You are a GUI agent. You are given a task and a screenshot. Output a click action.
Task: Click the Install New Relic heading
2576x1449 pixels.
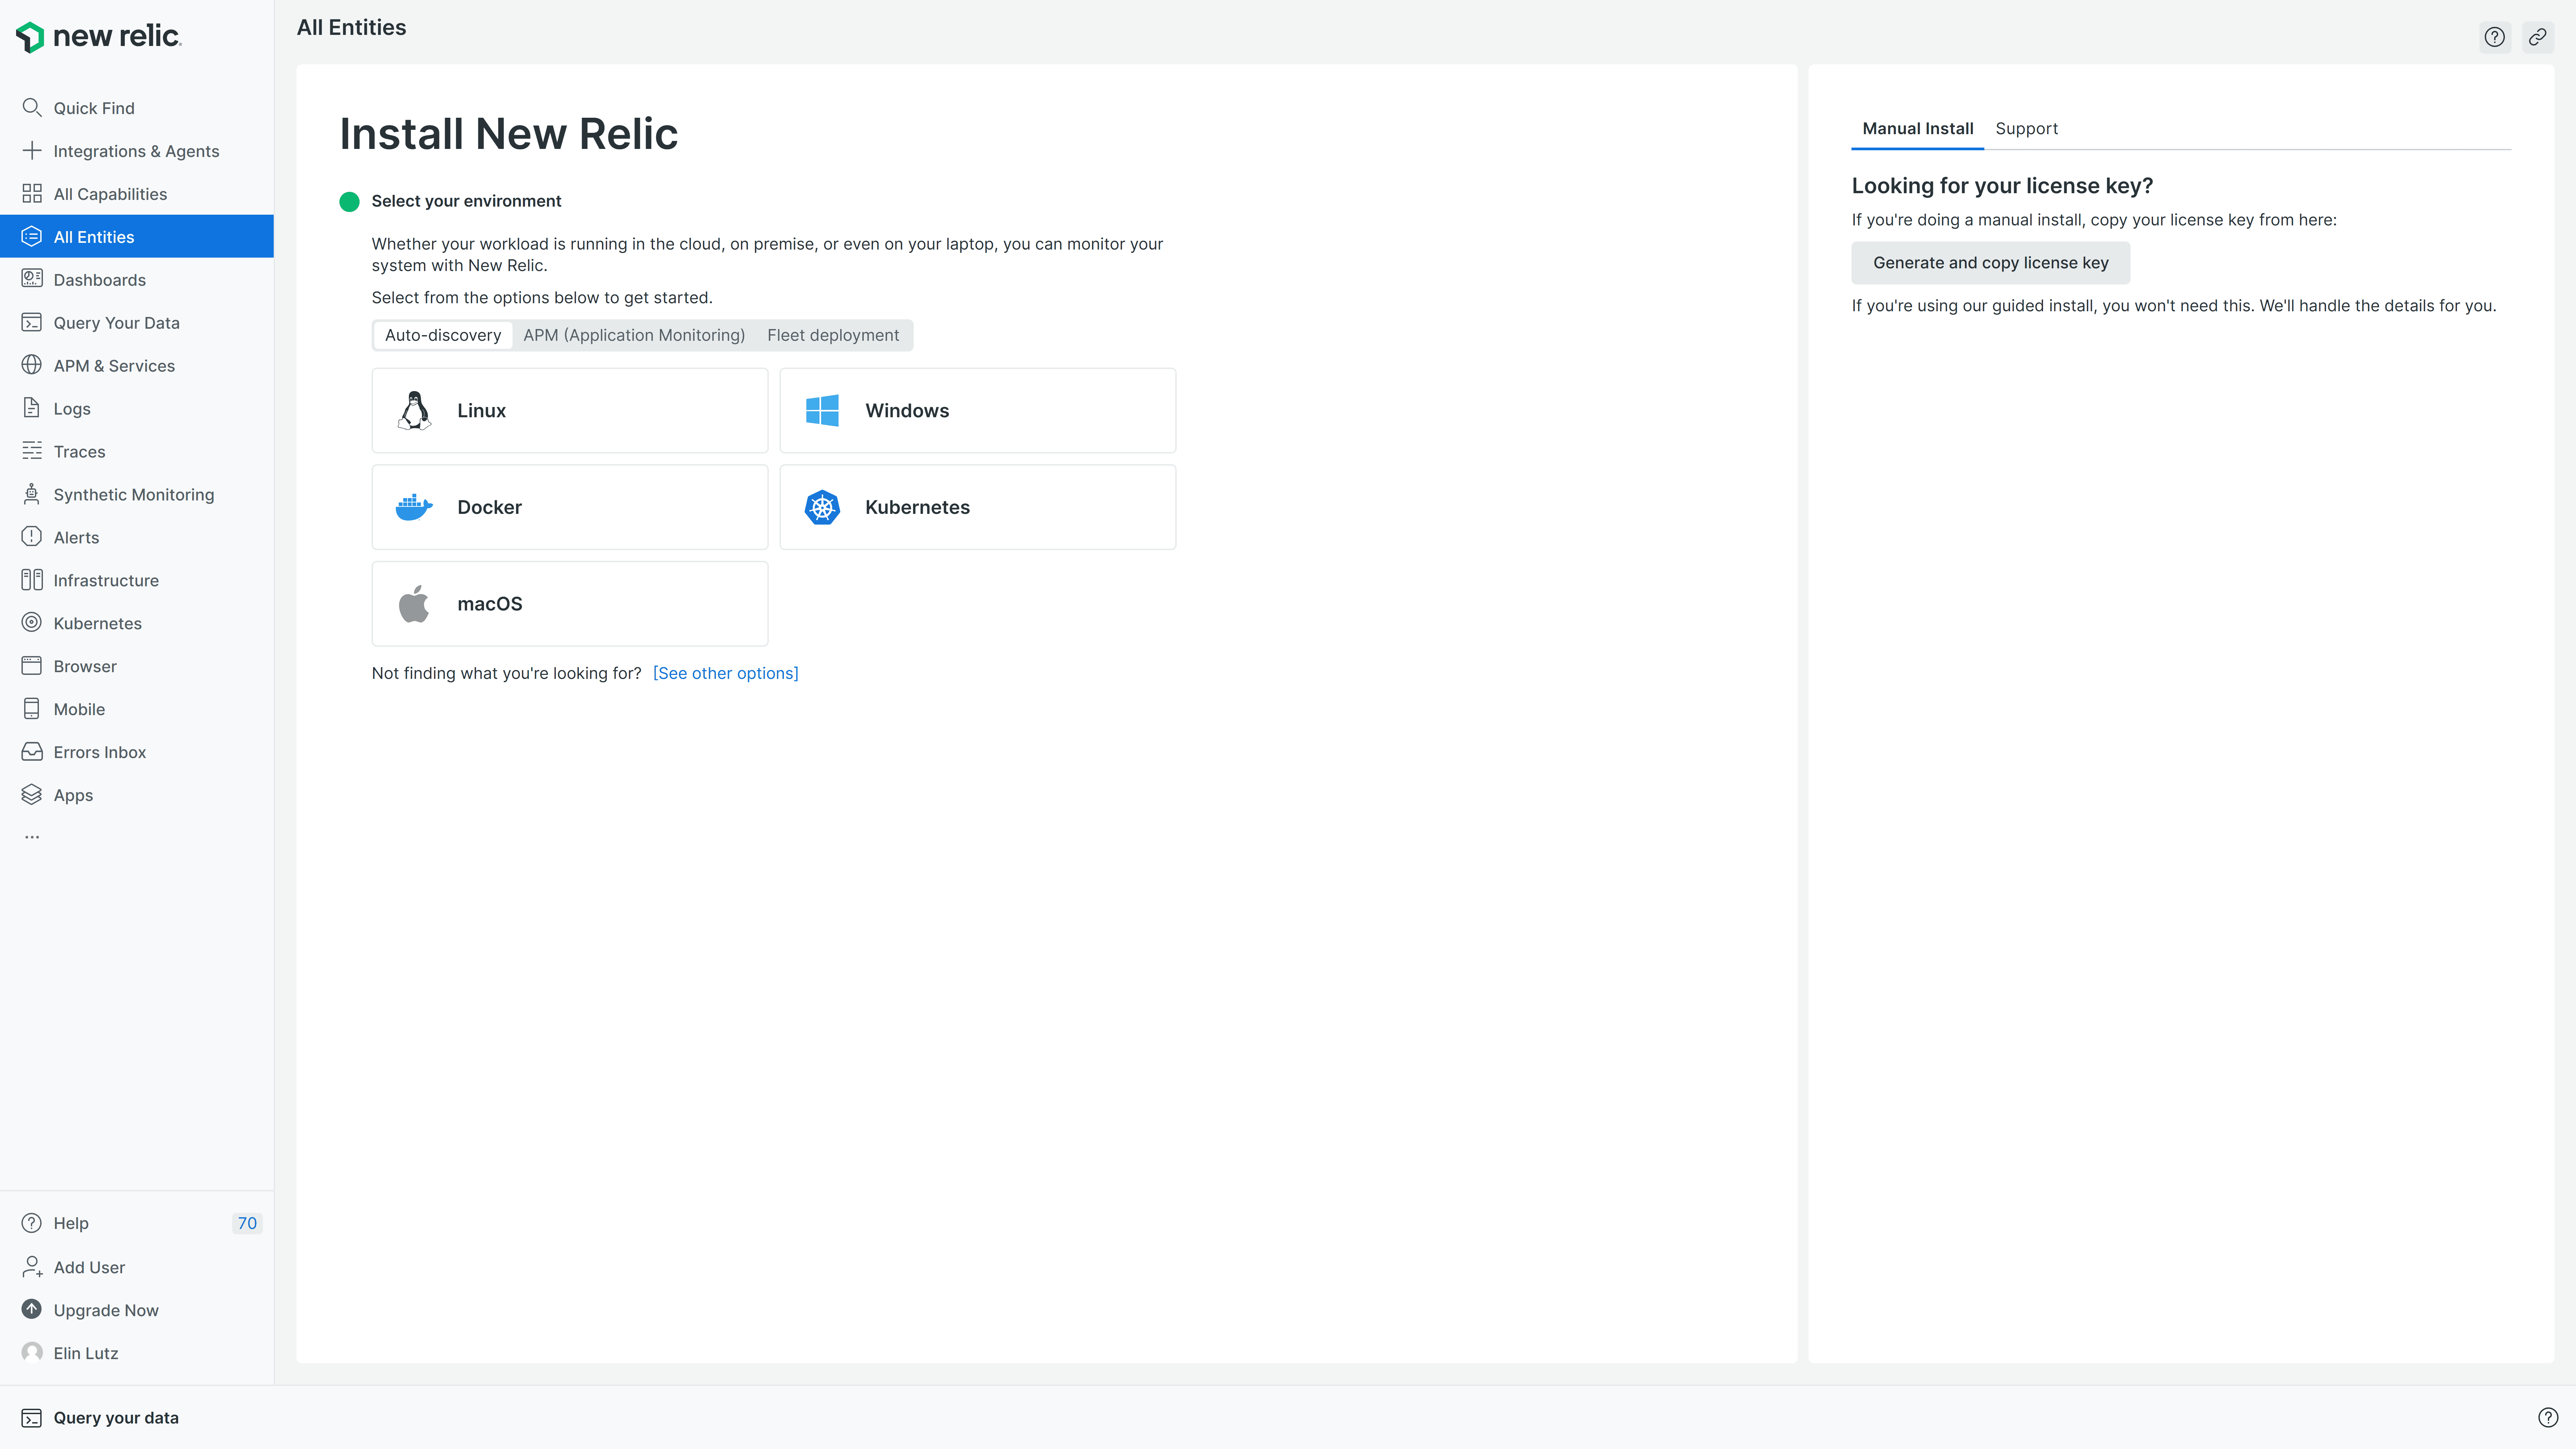point(509,134)
